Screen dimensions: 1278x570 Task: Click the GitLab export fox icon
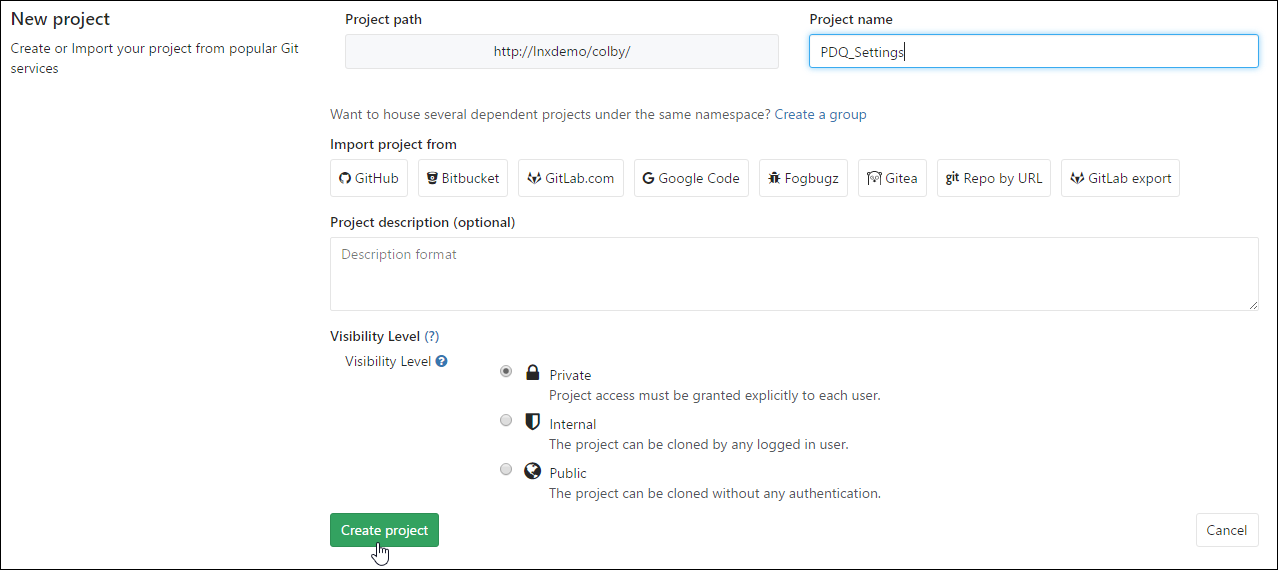click(1077, 179)
